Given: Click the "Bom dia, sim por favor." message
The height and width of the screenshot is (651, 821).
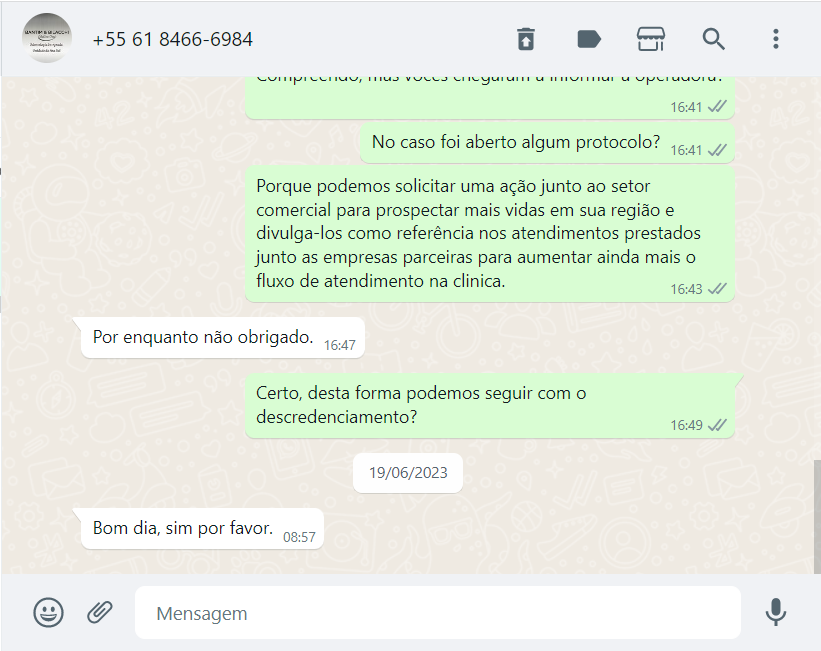Looking at the screenshot, I should 202,529.
